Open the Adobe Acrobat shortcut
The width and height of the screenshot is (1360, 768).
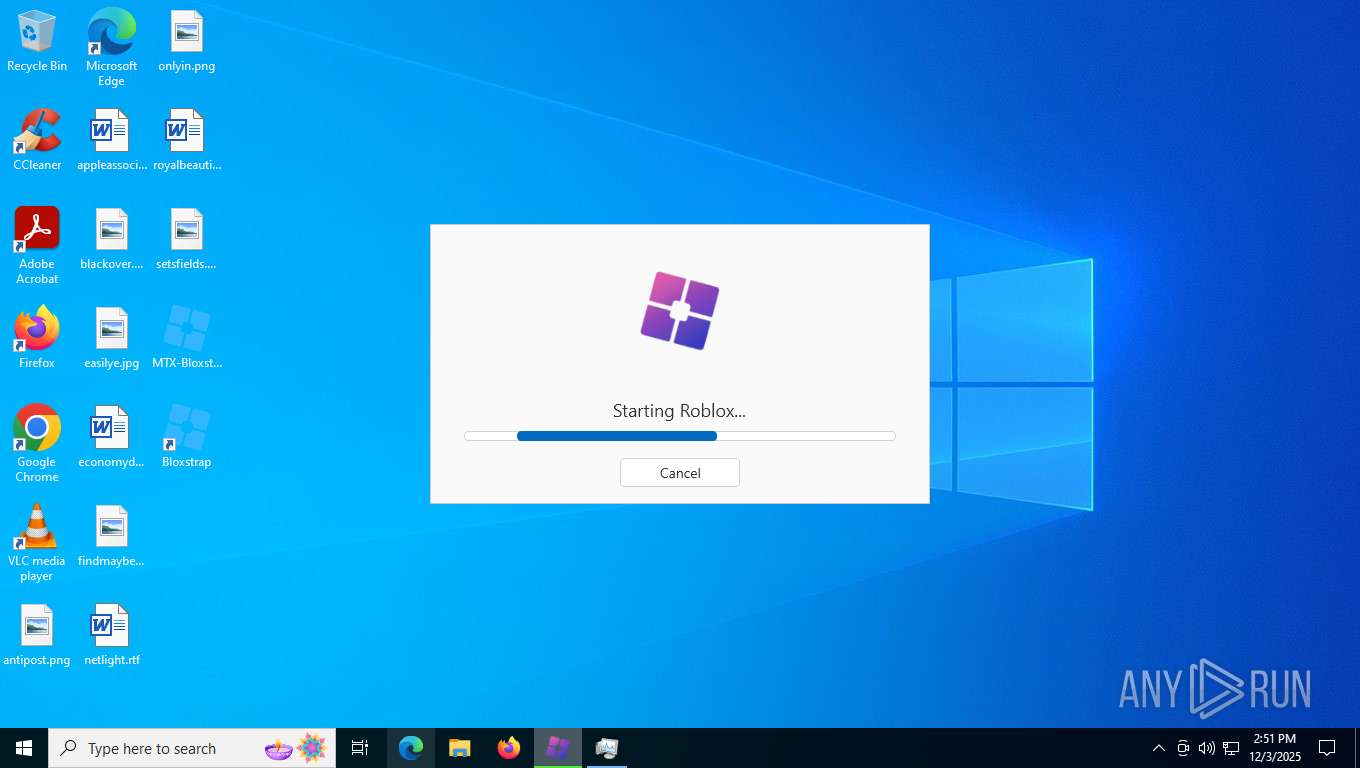pos(37,246)
